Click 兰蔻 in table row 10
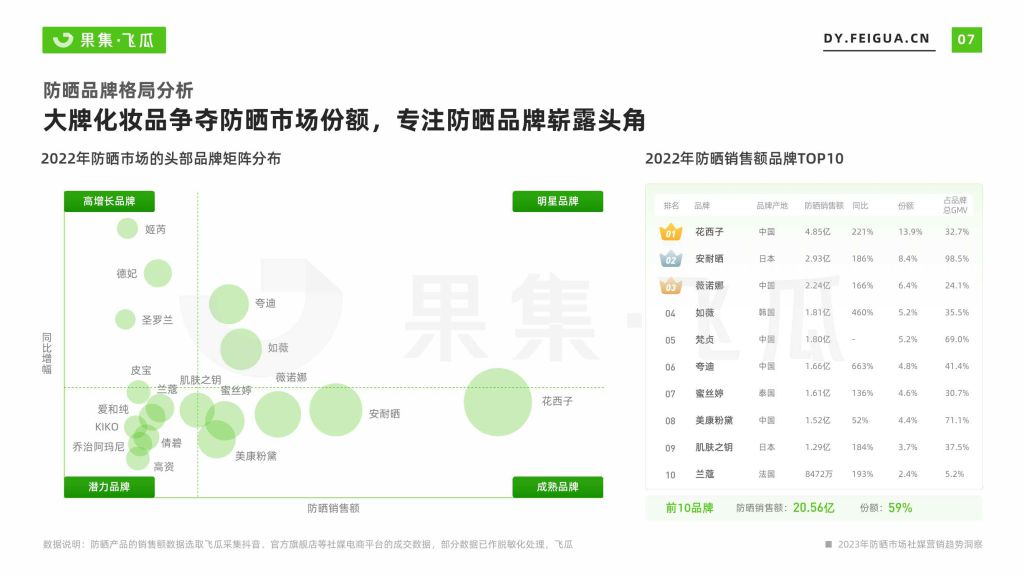 click(705, 474)
